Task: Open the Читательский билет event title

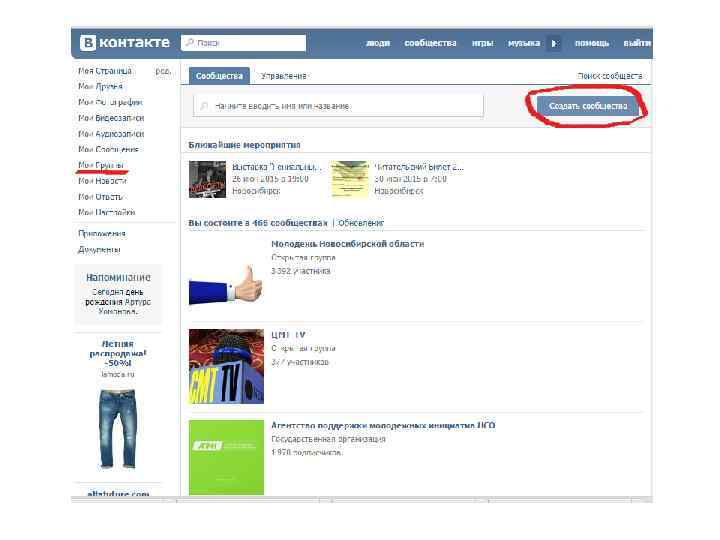Action: coord(419,167)
